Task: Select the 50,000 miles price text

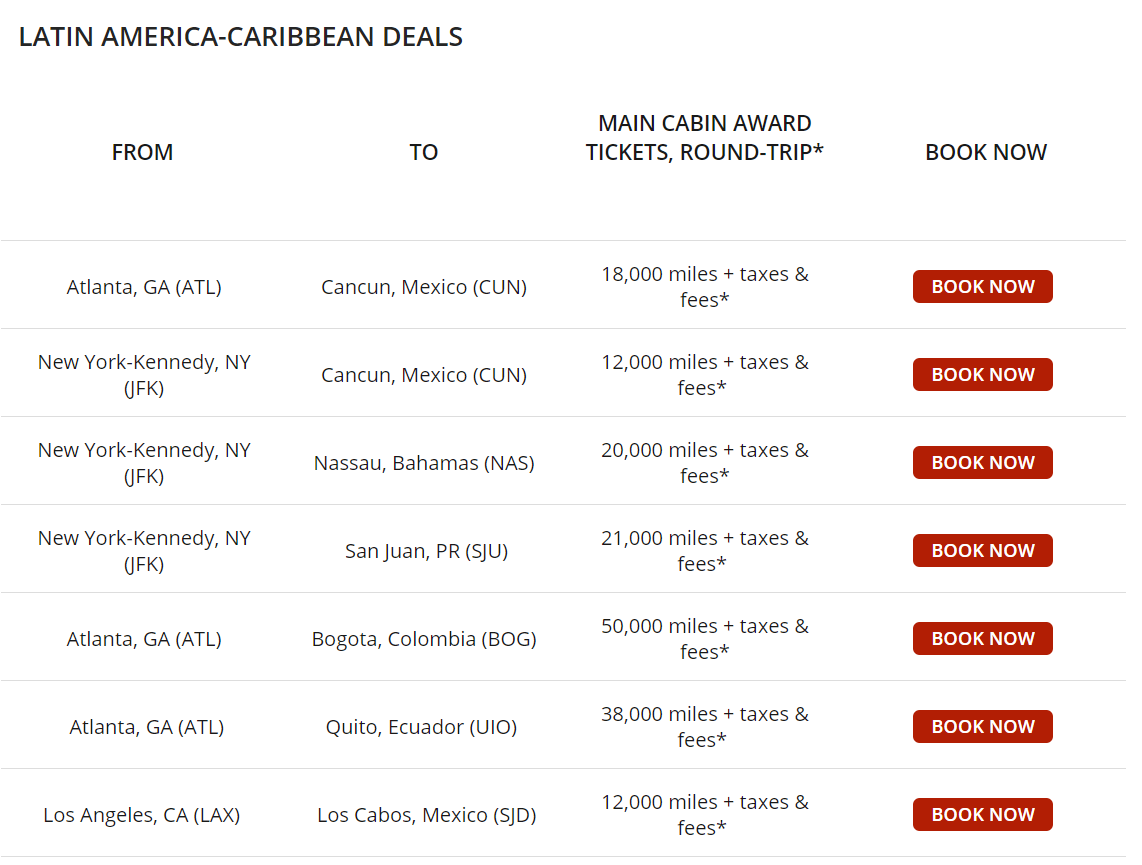Action: (704, 638)
